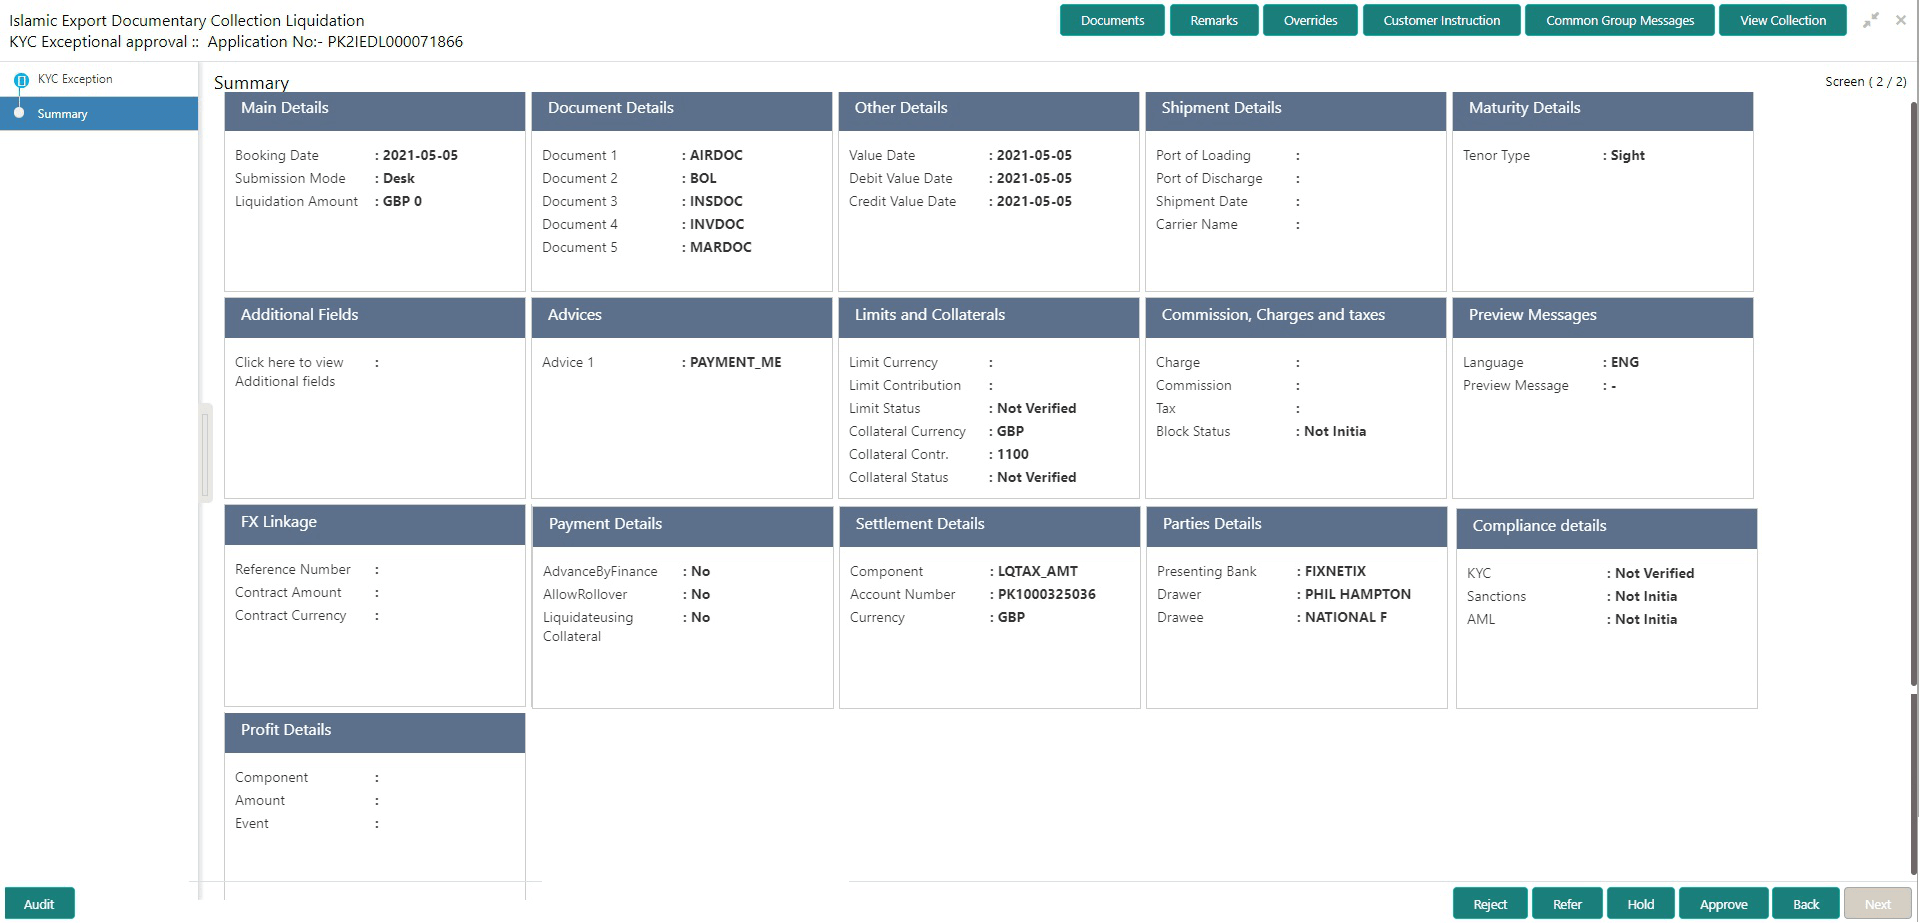The image size is (1920, 923).
Task: Click View Collection
Action: [x=1781, y=19]
